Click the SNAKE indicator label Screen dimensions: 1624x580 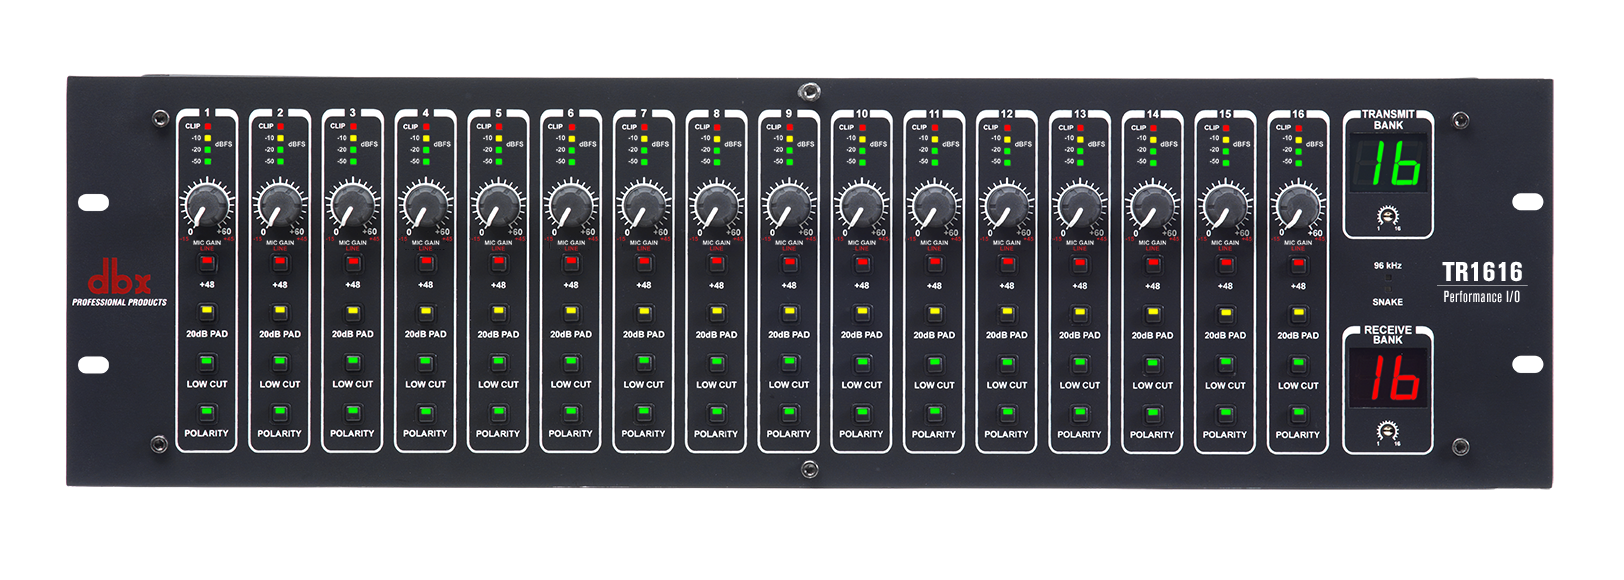pos(1387,302)
